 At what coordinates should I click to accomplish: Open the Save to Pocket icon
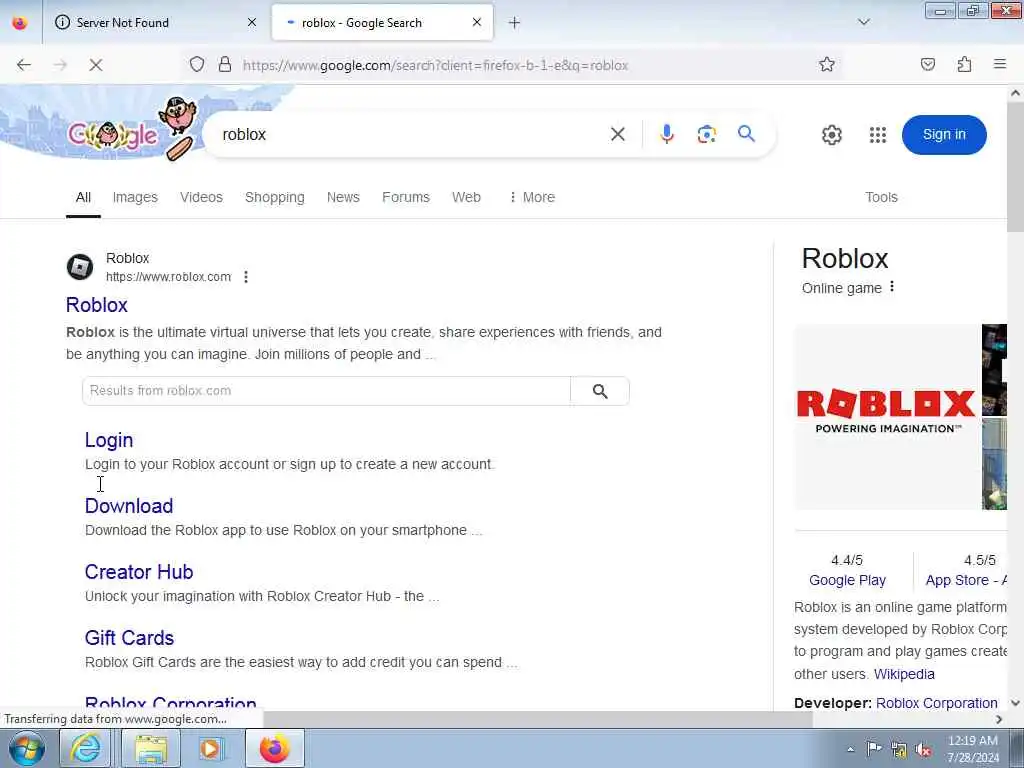[x=928, y=65]
